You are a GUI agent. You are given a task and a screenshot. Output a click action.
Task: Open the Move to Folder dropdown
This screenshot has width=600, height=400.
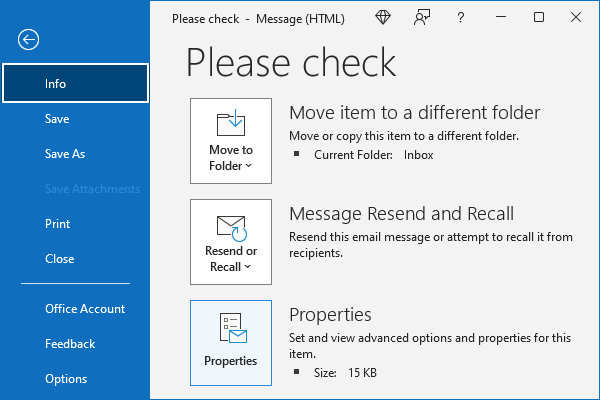click(231, 141)
